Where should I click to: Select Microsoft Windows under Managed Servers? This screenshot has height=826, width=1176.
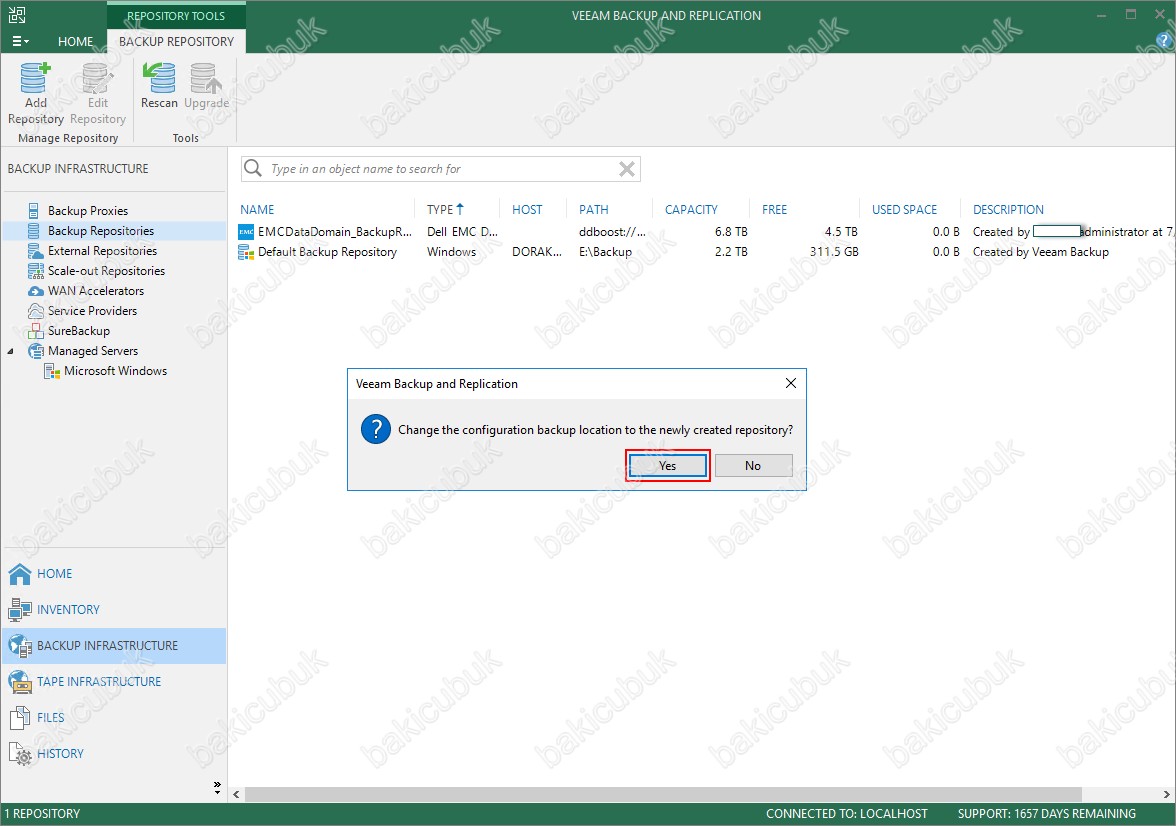point(116,371)
